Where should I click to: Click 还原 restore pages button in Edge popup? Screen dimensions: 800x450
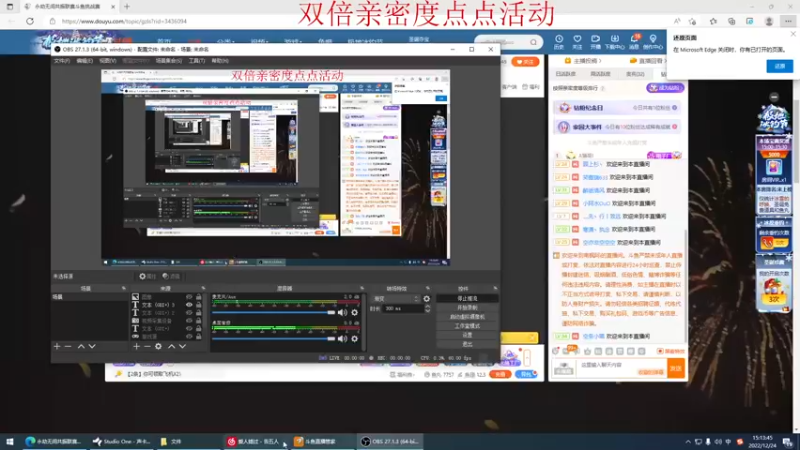pyautogui.click(x=779, y=66)
